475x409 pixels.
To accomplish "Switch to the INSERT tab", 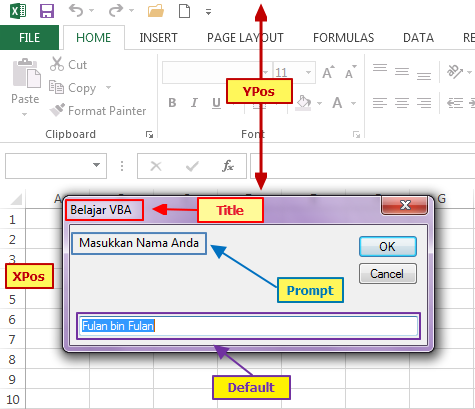I will pos(158,38).
